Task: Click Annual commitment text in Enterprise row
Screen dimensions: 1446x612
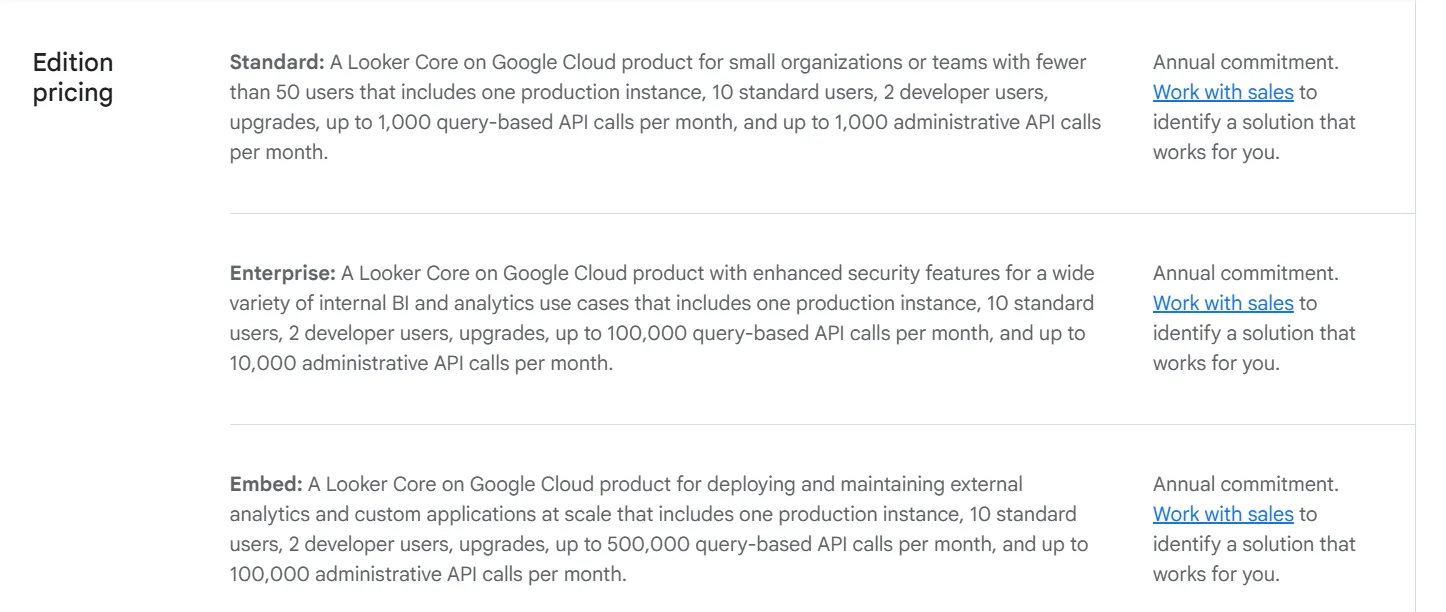Action: [x=1245, y=273]
